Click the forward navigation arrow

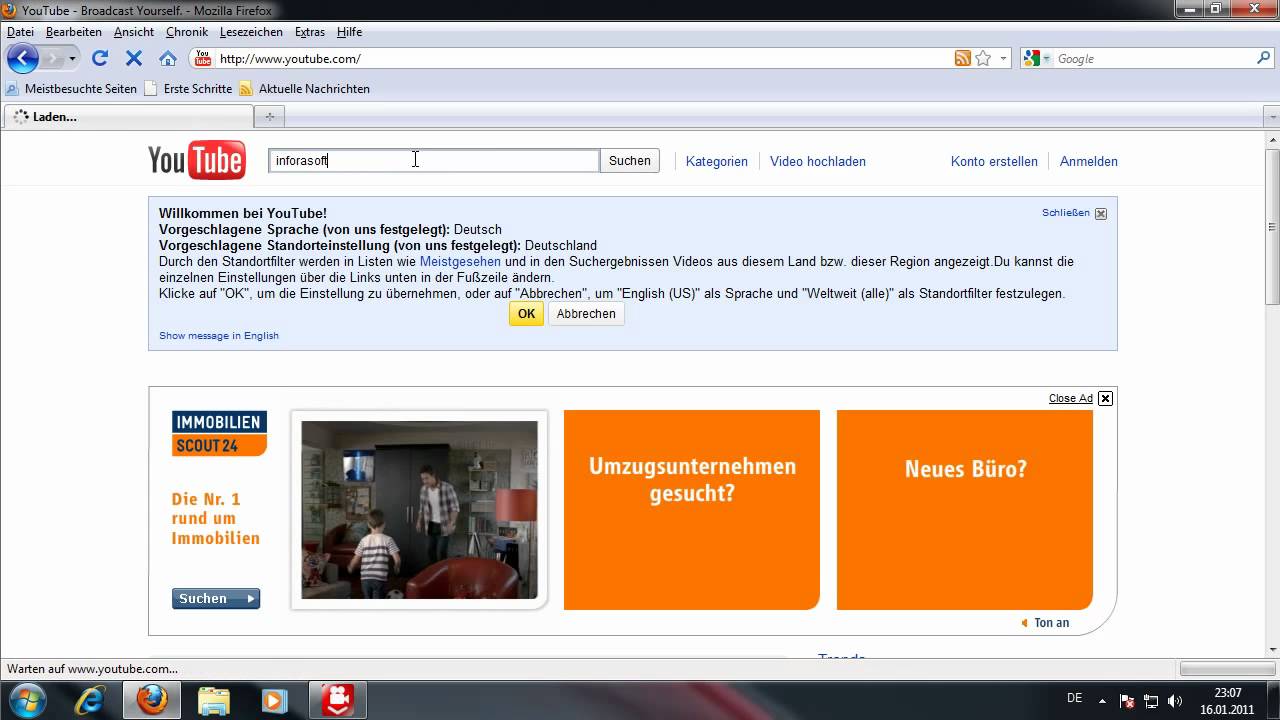tap(52, 59)
